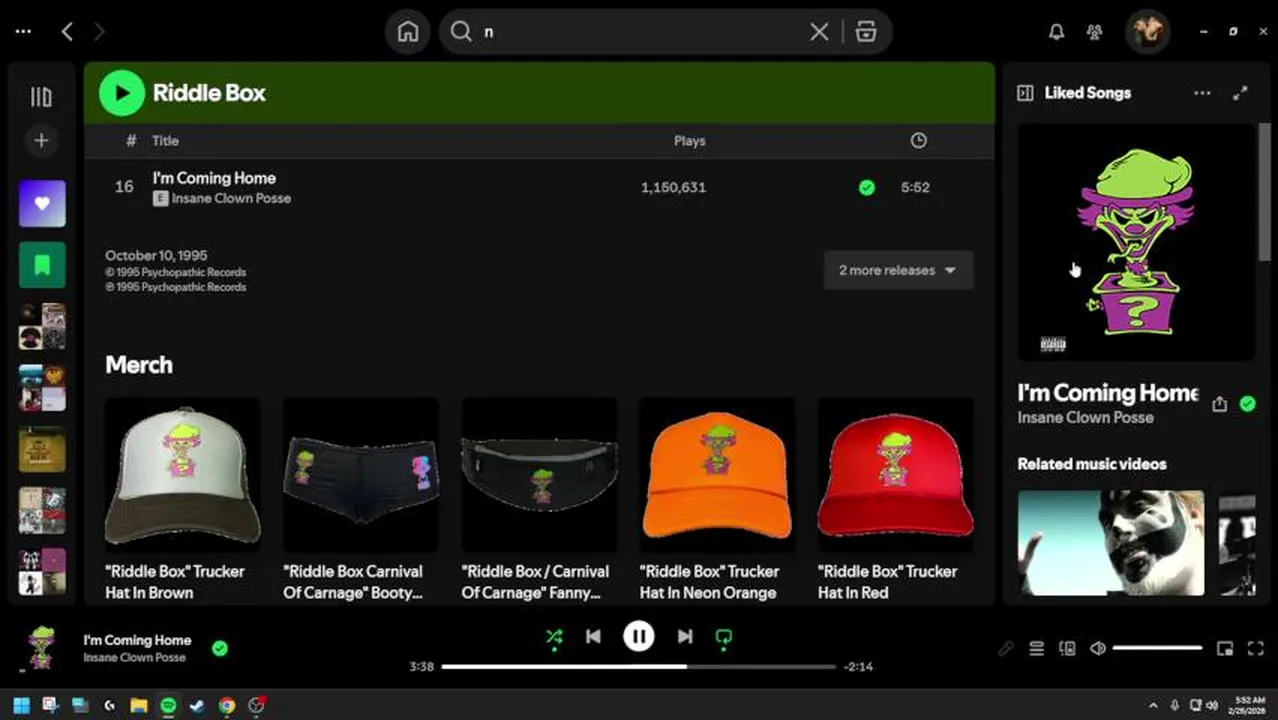Clear the search field
1278x720 pixels.
[x=819, y=32]
